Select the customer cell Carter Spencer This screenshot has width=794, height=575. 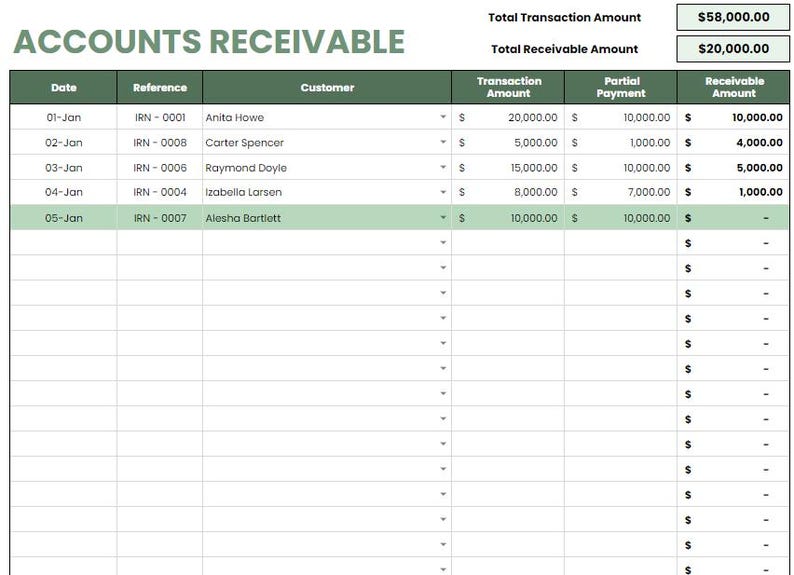327,143
